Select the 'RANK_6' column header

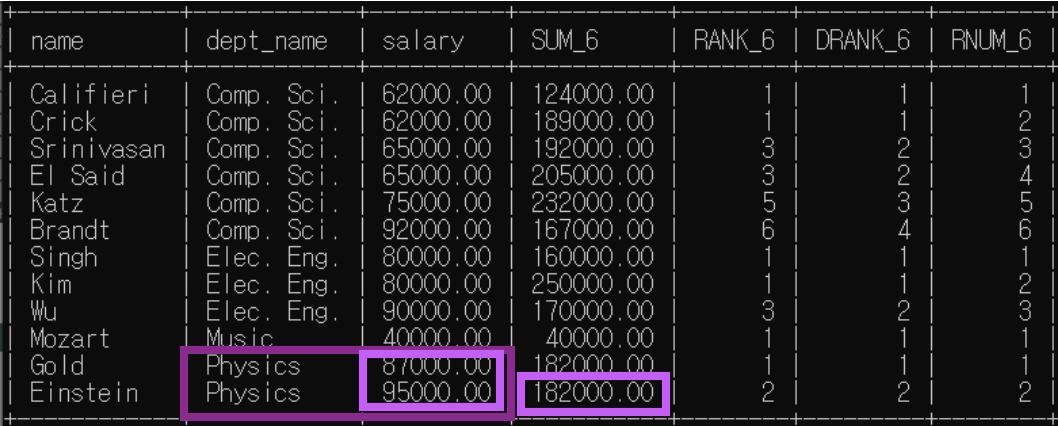click(x=734, y=41)
